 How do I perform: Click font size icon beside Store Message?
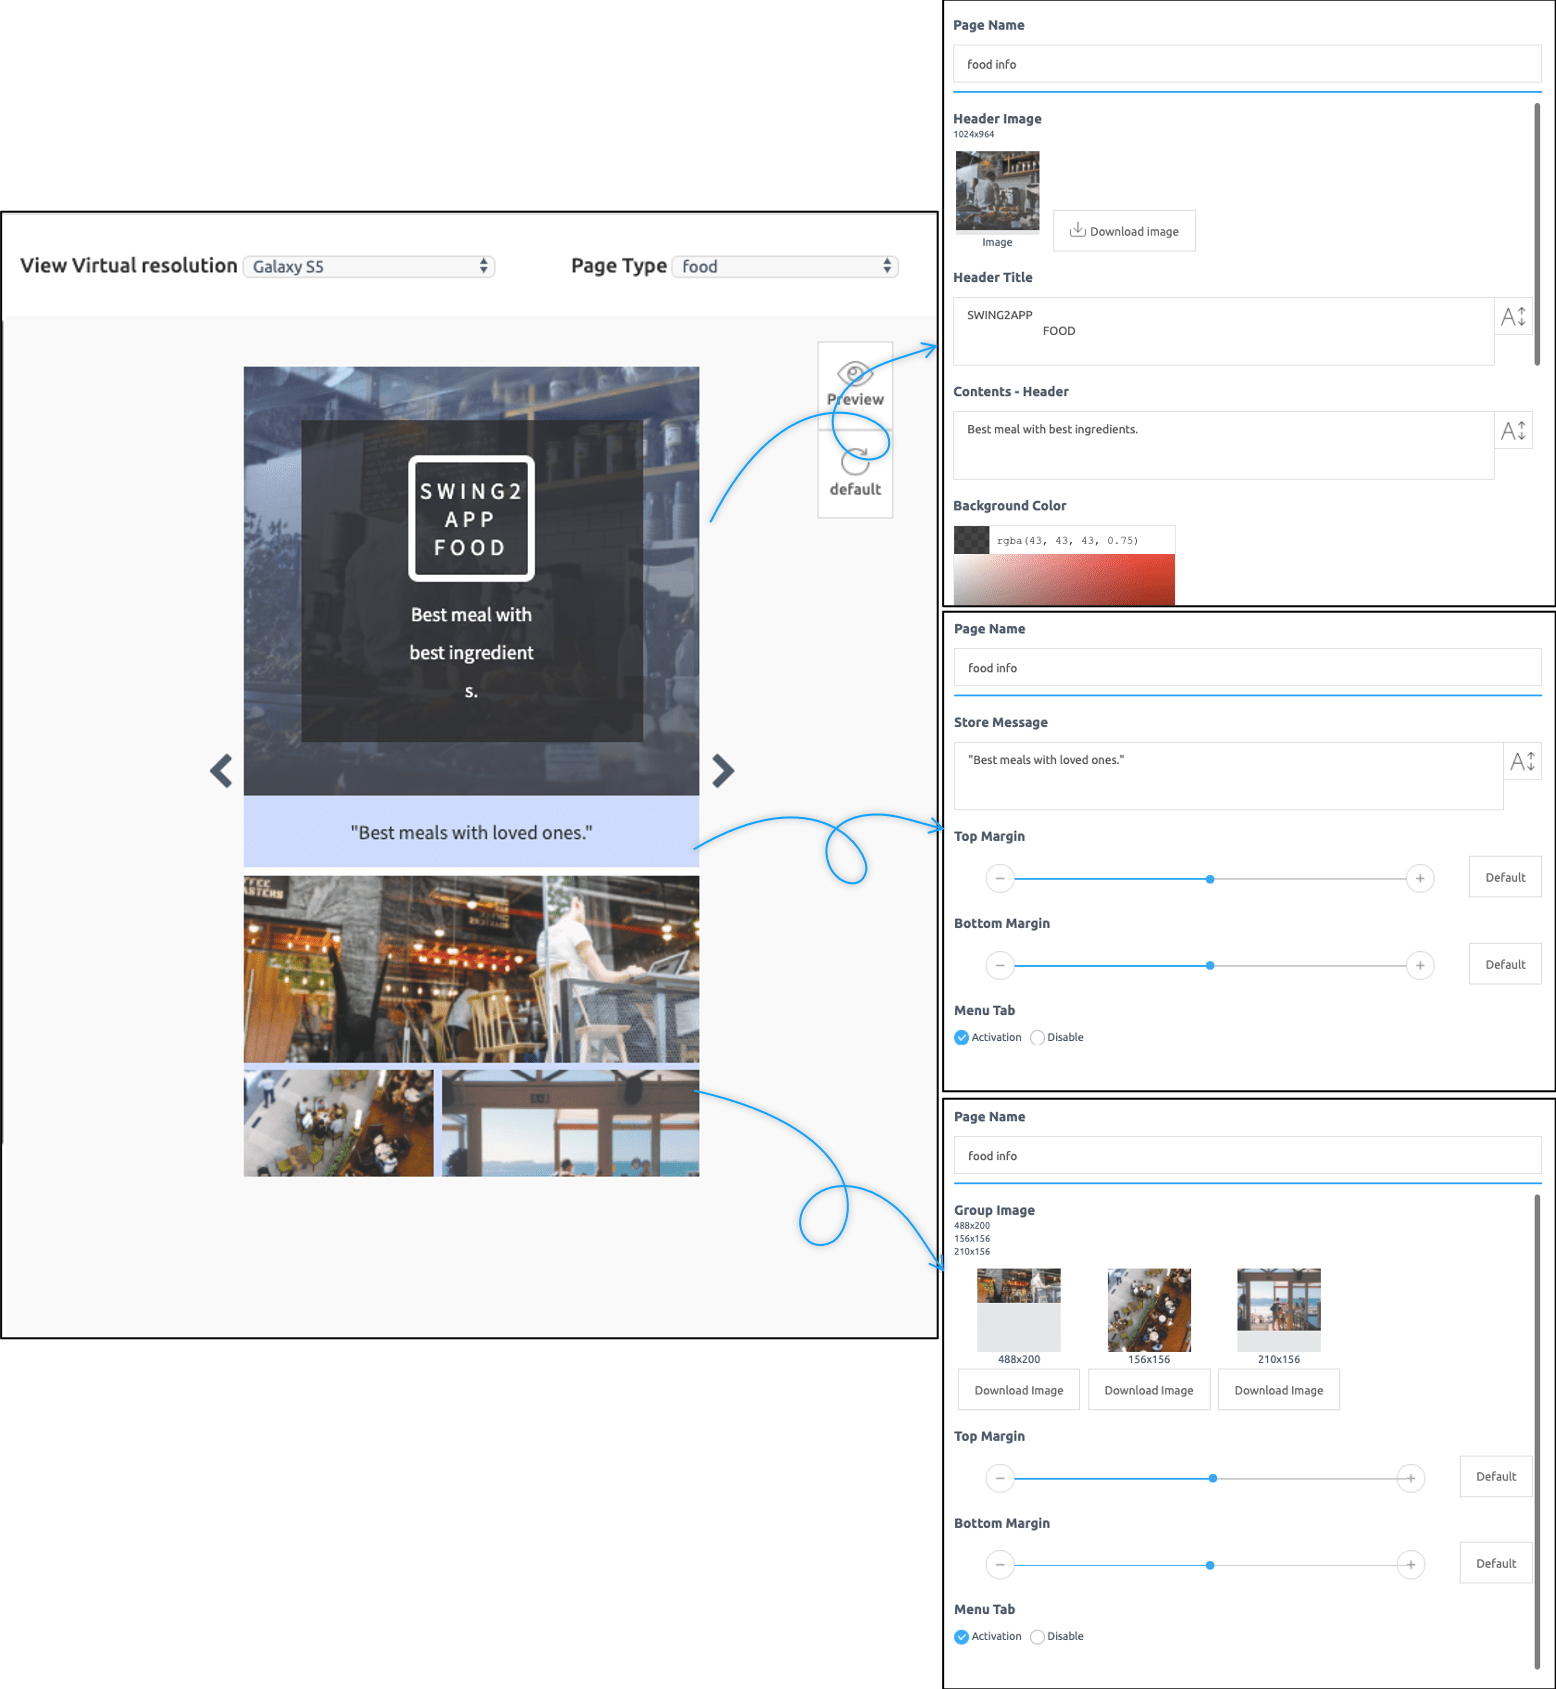(x=1522, y=762)
